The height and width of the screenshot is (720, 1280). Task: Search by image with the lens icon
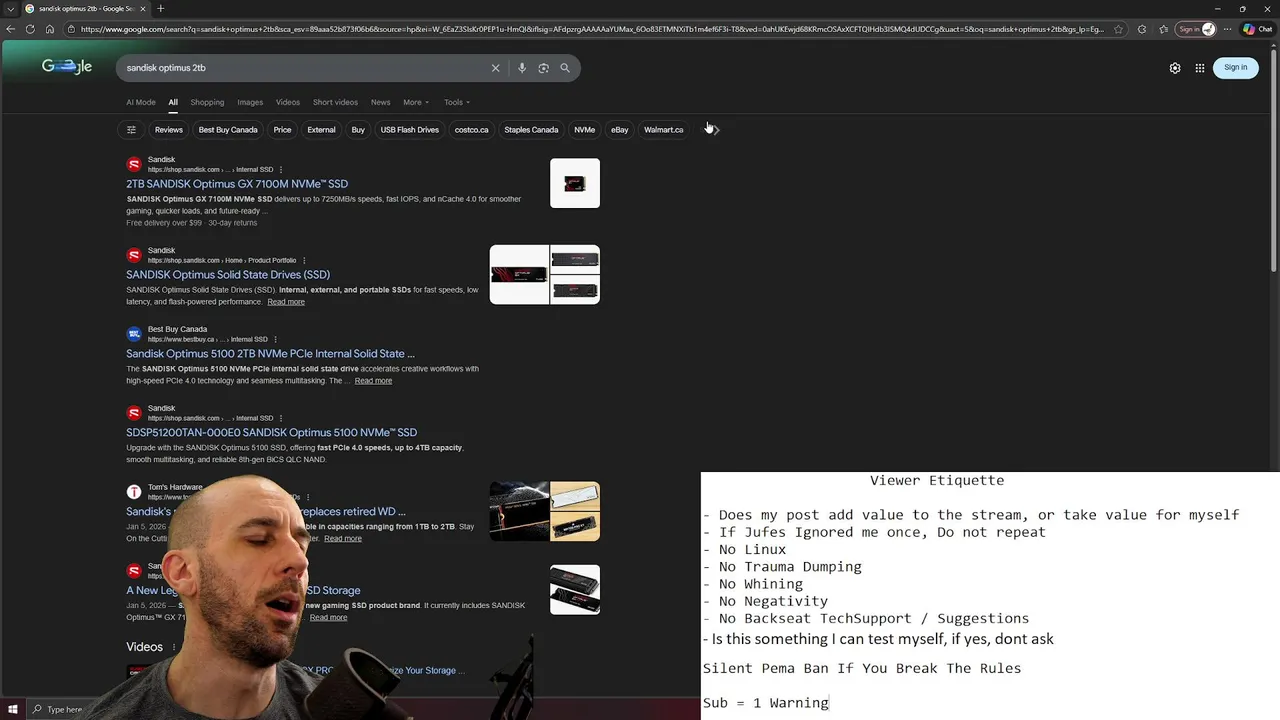coord(543,68)
